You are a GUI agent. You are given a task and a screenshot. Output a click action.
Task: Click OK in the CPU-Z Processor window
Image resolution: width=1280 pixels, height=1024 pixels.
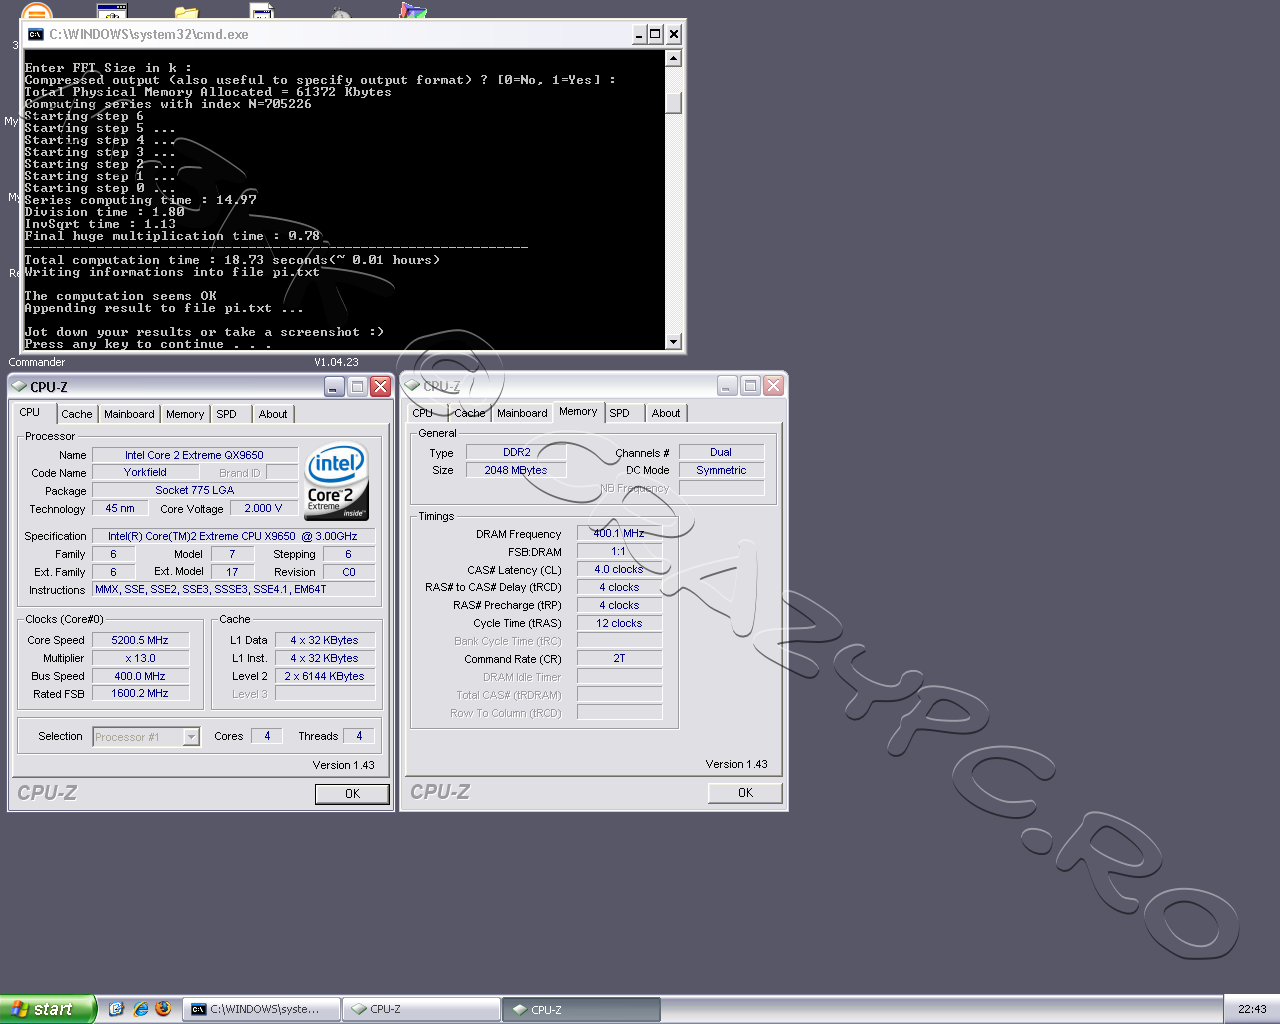[x=352, y=794]
